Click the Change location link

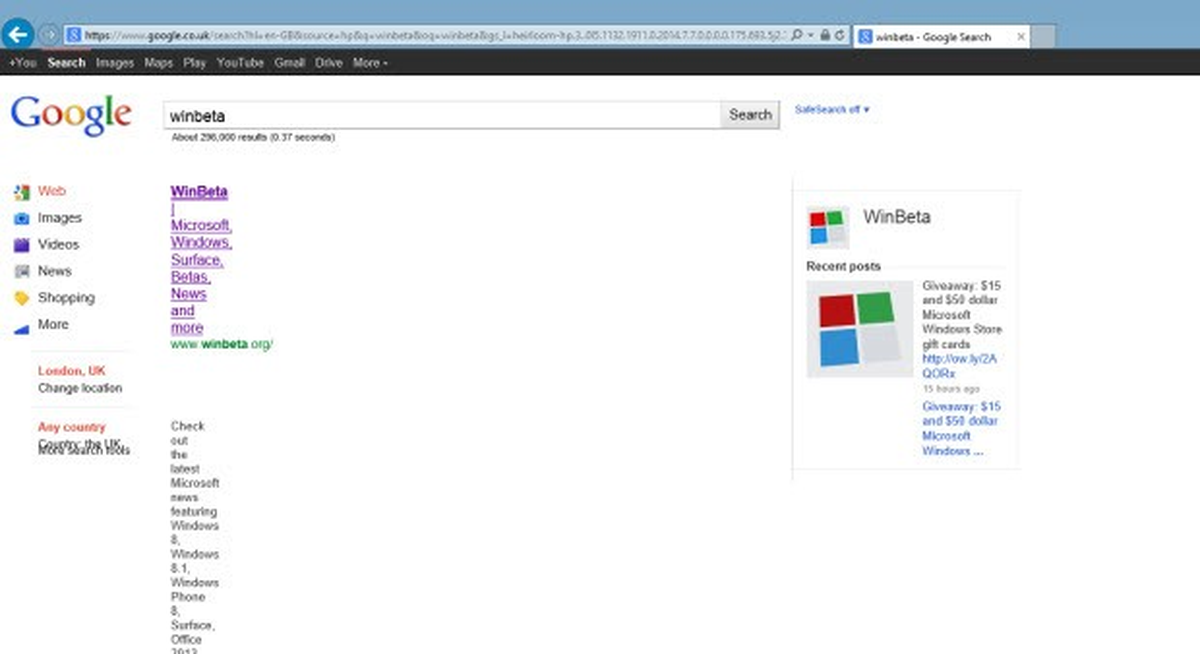point(80,388)
